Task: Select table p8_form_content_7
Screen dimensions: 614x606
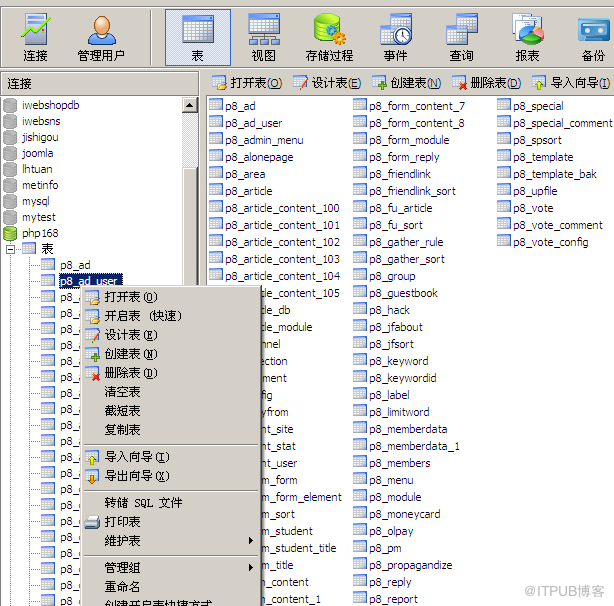Action: tap(417, 106)
